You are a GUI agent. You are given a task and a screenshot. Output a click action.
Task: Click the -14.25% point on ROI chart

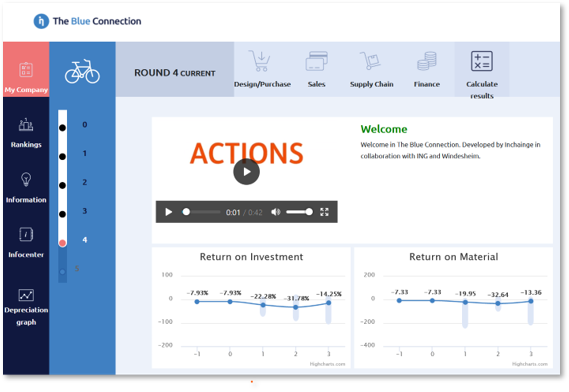(328, 303)
